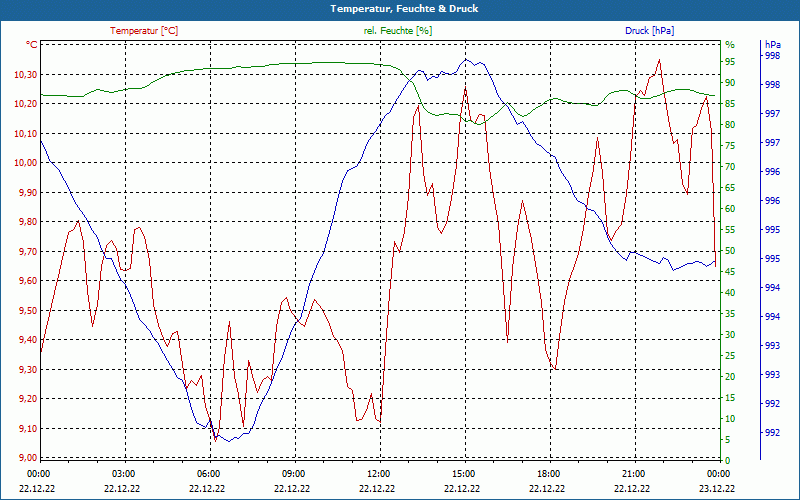Screen dimensions: 800x500
Task: Click temperature axis value '9,00'
Action: pyautogui.click(x=28, y=458)
